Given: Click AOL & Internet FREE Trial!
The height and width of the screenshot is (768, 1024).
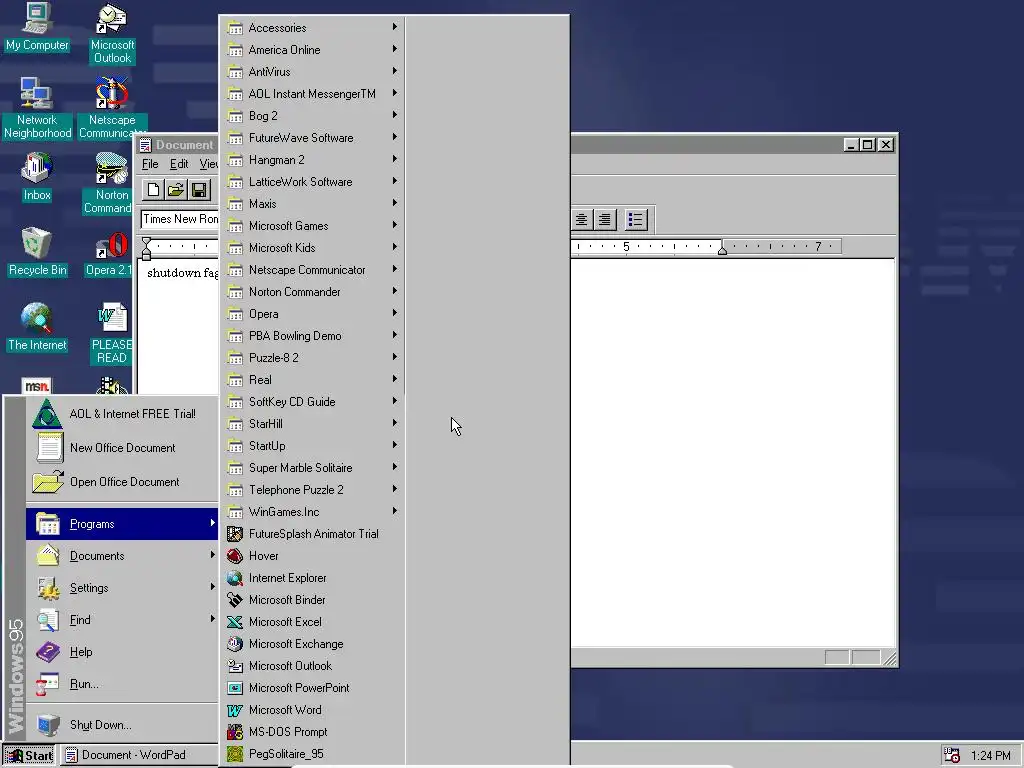Looking at the screenshot, I should [x=122, y=413].
